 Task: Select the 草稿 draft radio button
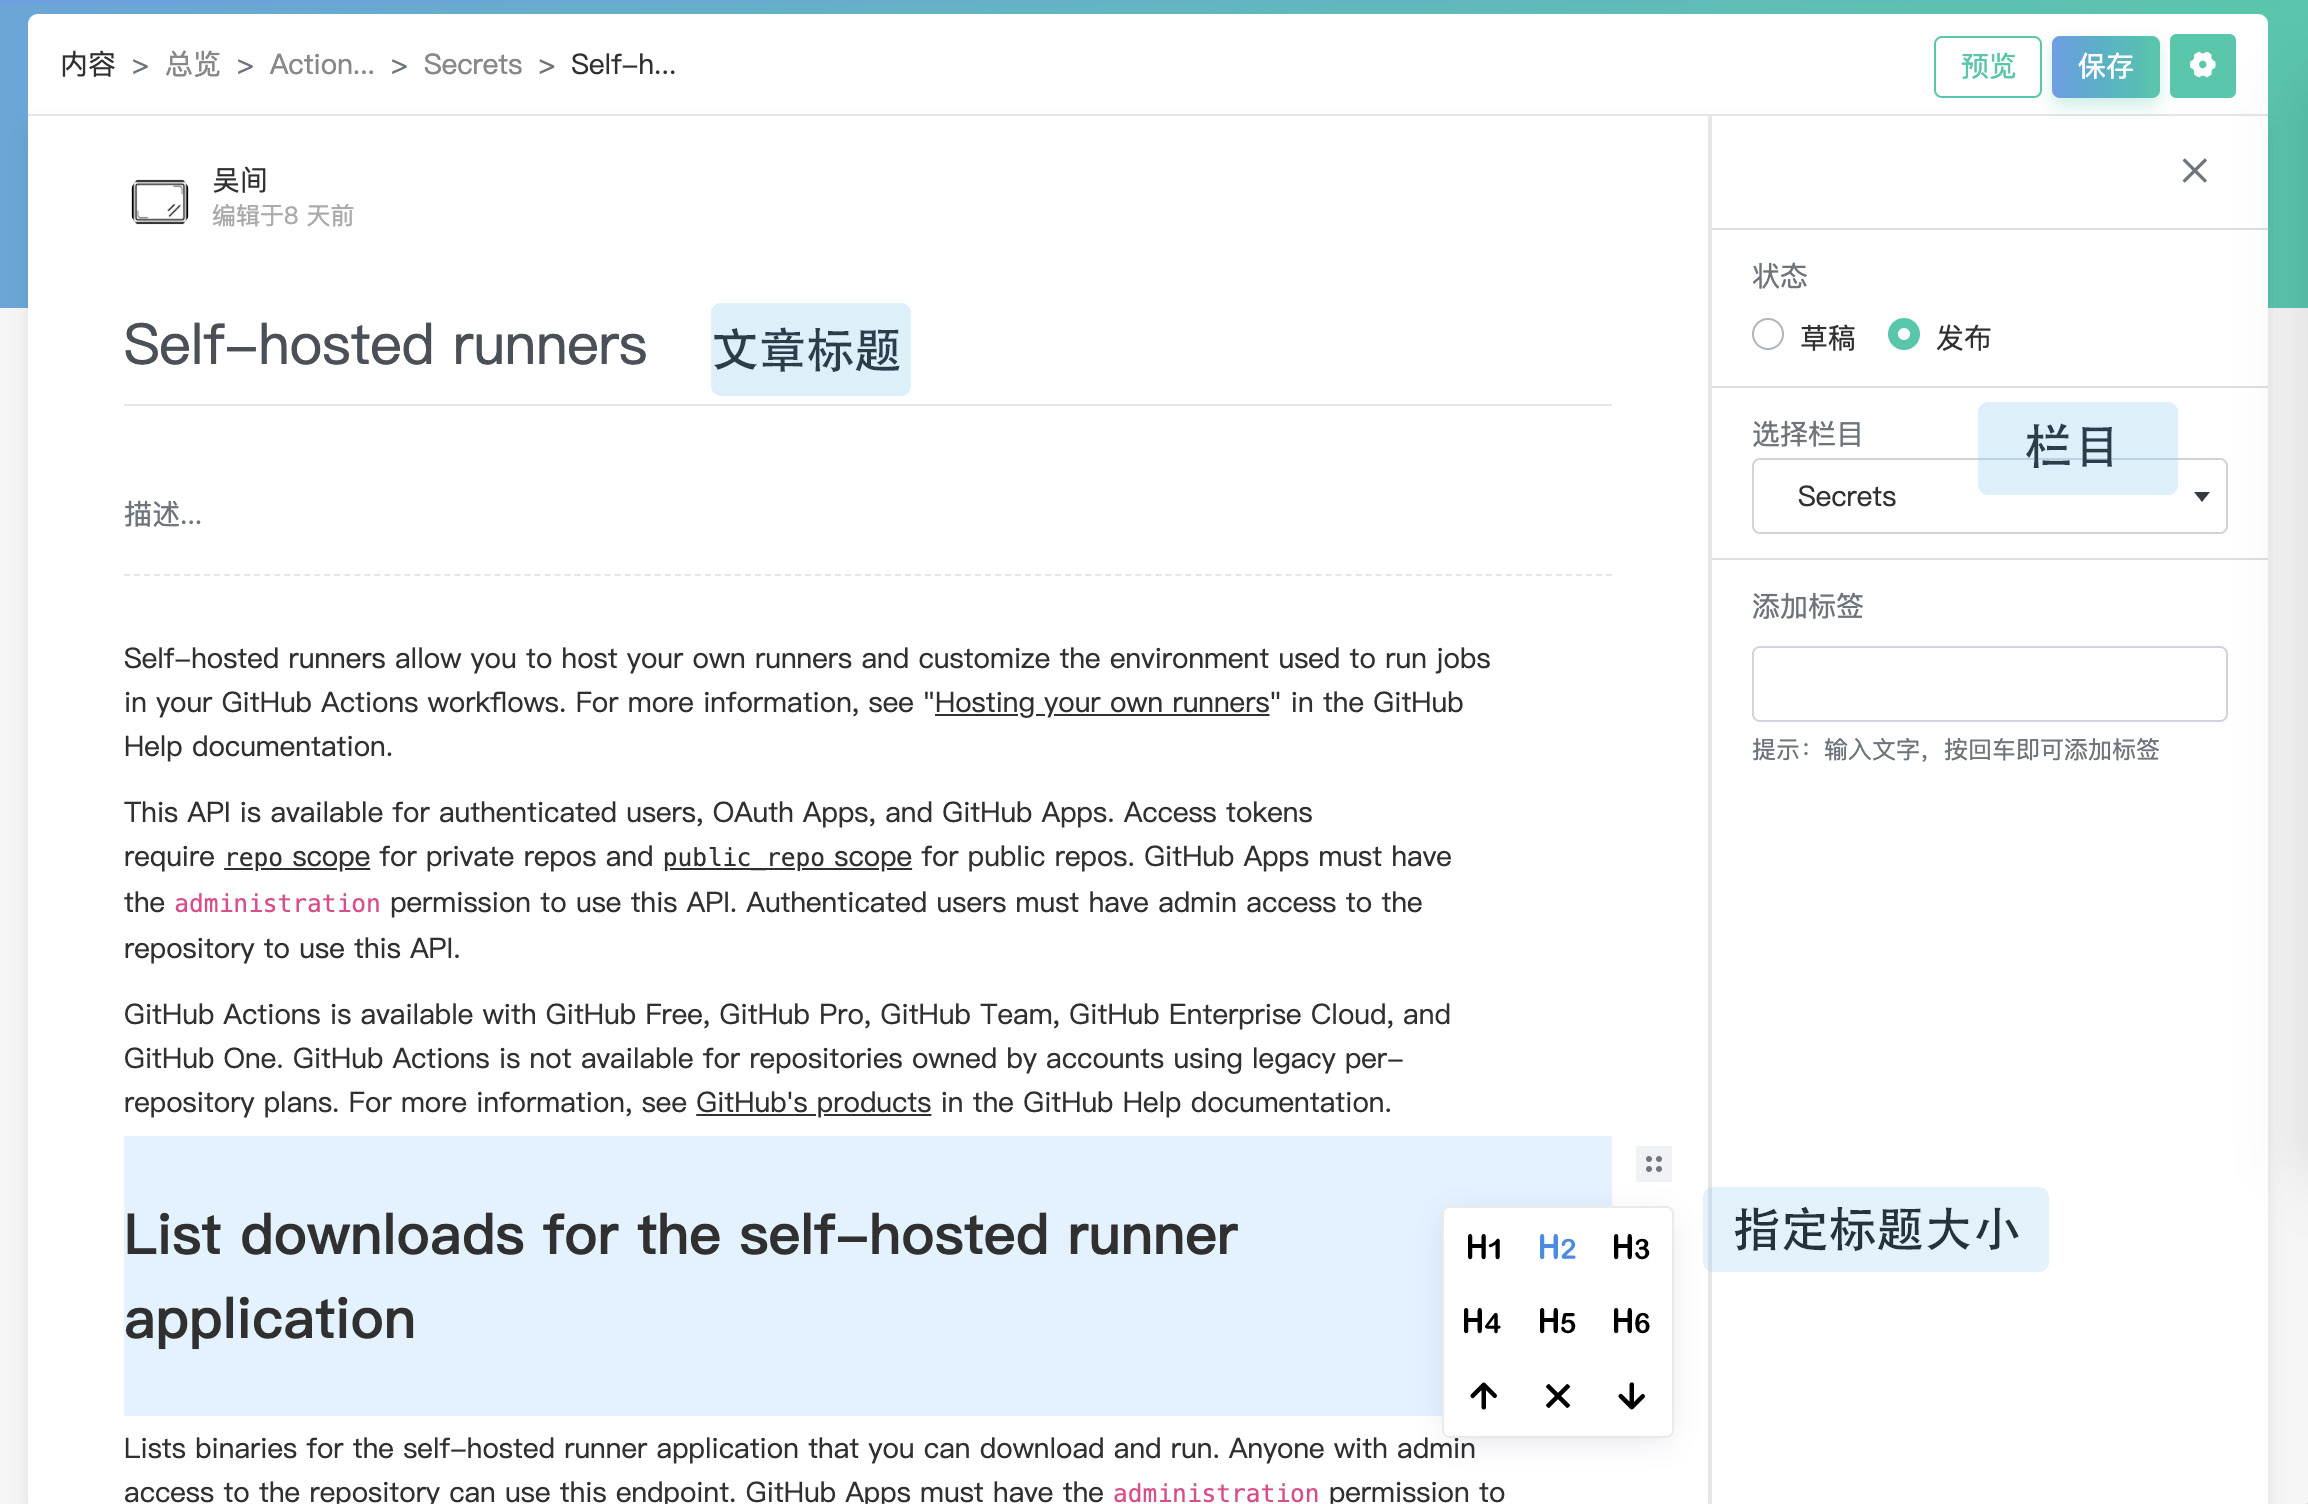pyautogui.click(x=1768, y=335)
